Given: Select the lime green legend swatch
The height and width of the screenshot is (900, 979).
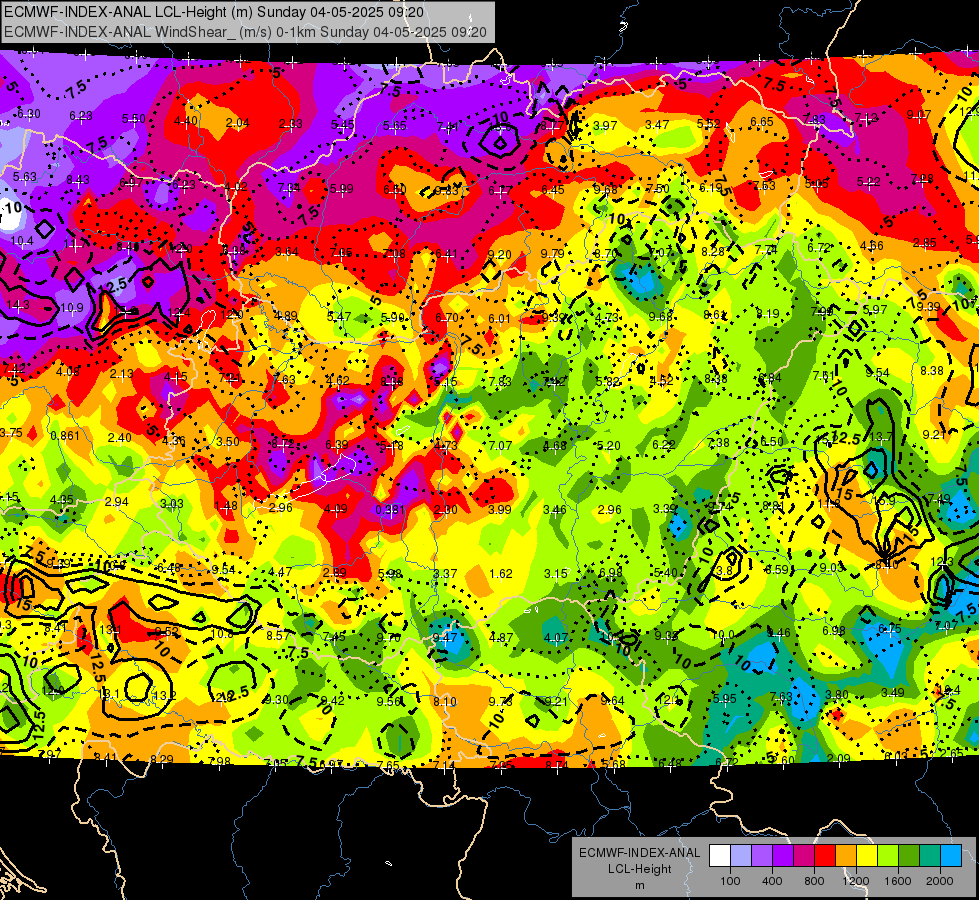Looking at the screenshot, I should pyautogui.click(x=887, y=856).
